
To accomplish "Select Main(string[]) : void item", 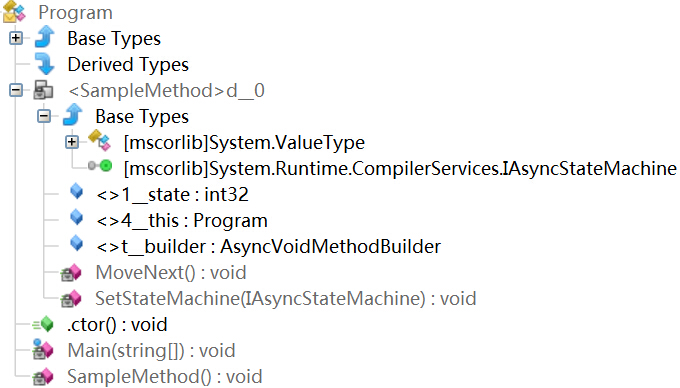I will tap(151, 351).
